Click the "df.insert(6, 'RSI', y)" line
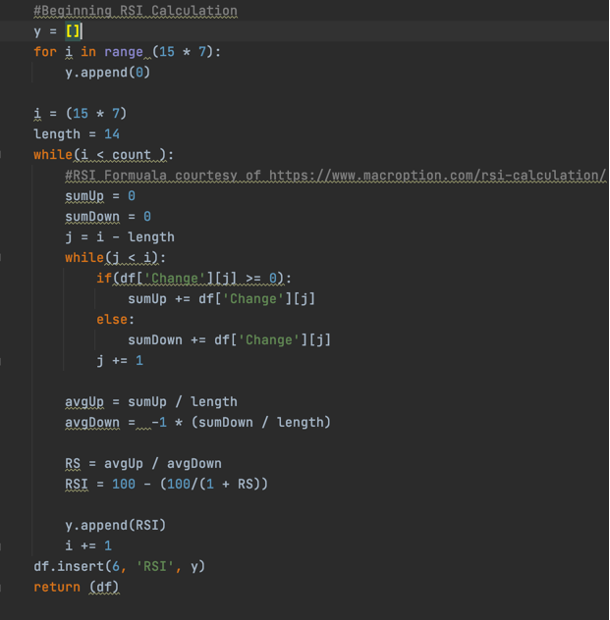This screenshot has height=620, width=610. 119,566
